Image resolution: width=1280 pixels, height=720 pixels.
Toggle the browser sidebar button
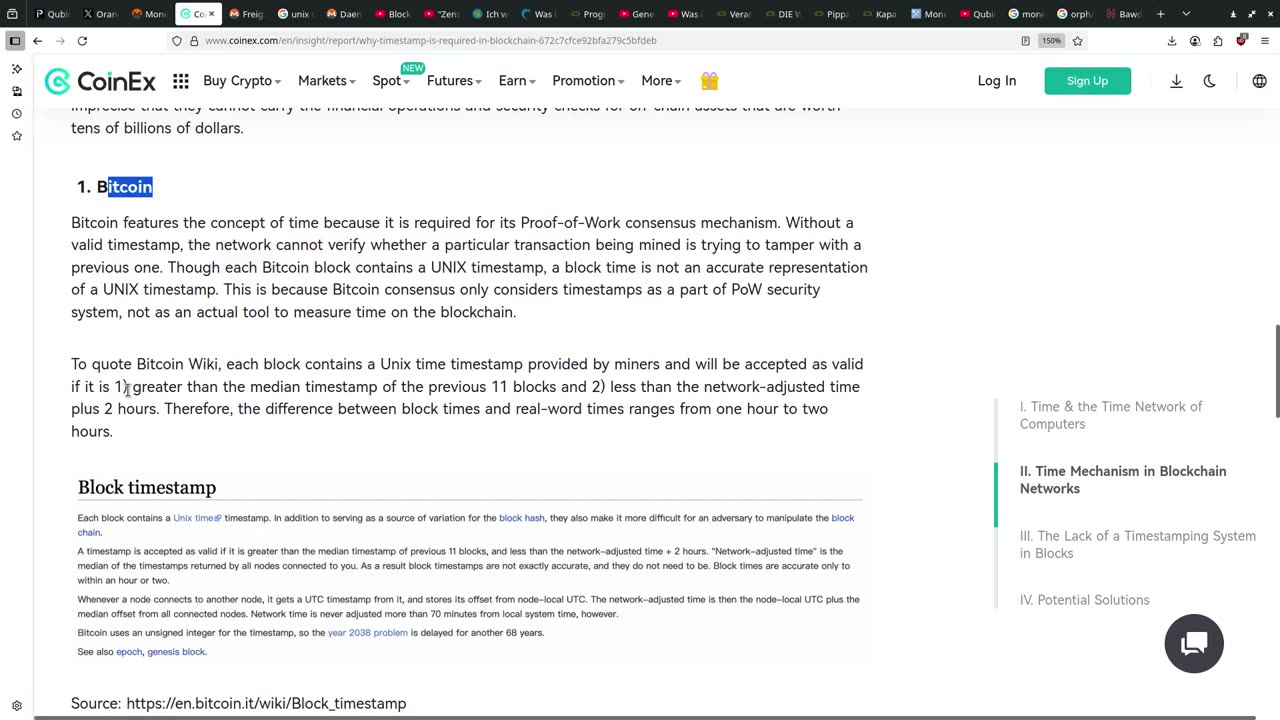(x=15, y=41)
